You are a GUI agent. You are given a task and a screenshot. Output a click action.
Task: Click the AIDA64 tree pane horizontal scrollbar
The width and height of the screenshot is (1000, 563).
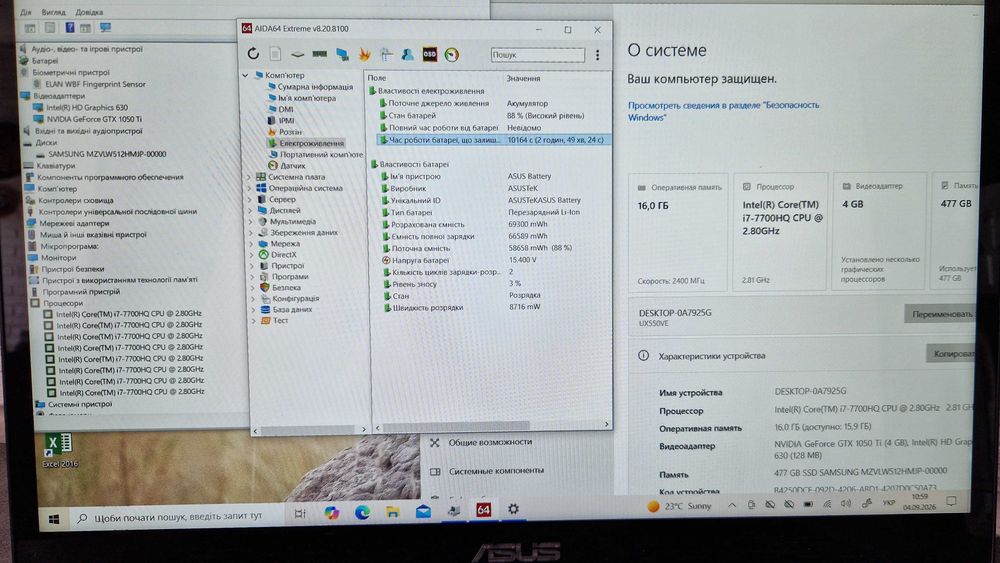click(309, 430)
